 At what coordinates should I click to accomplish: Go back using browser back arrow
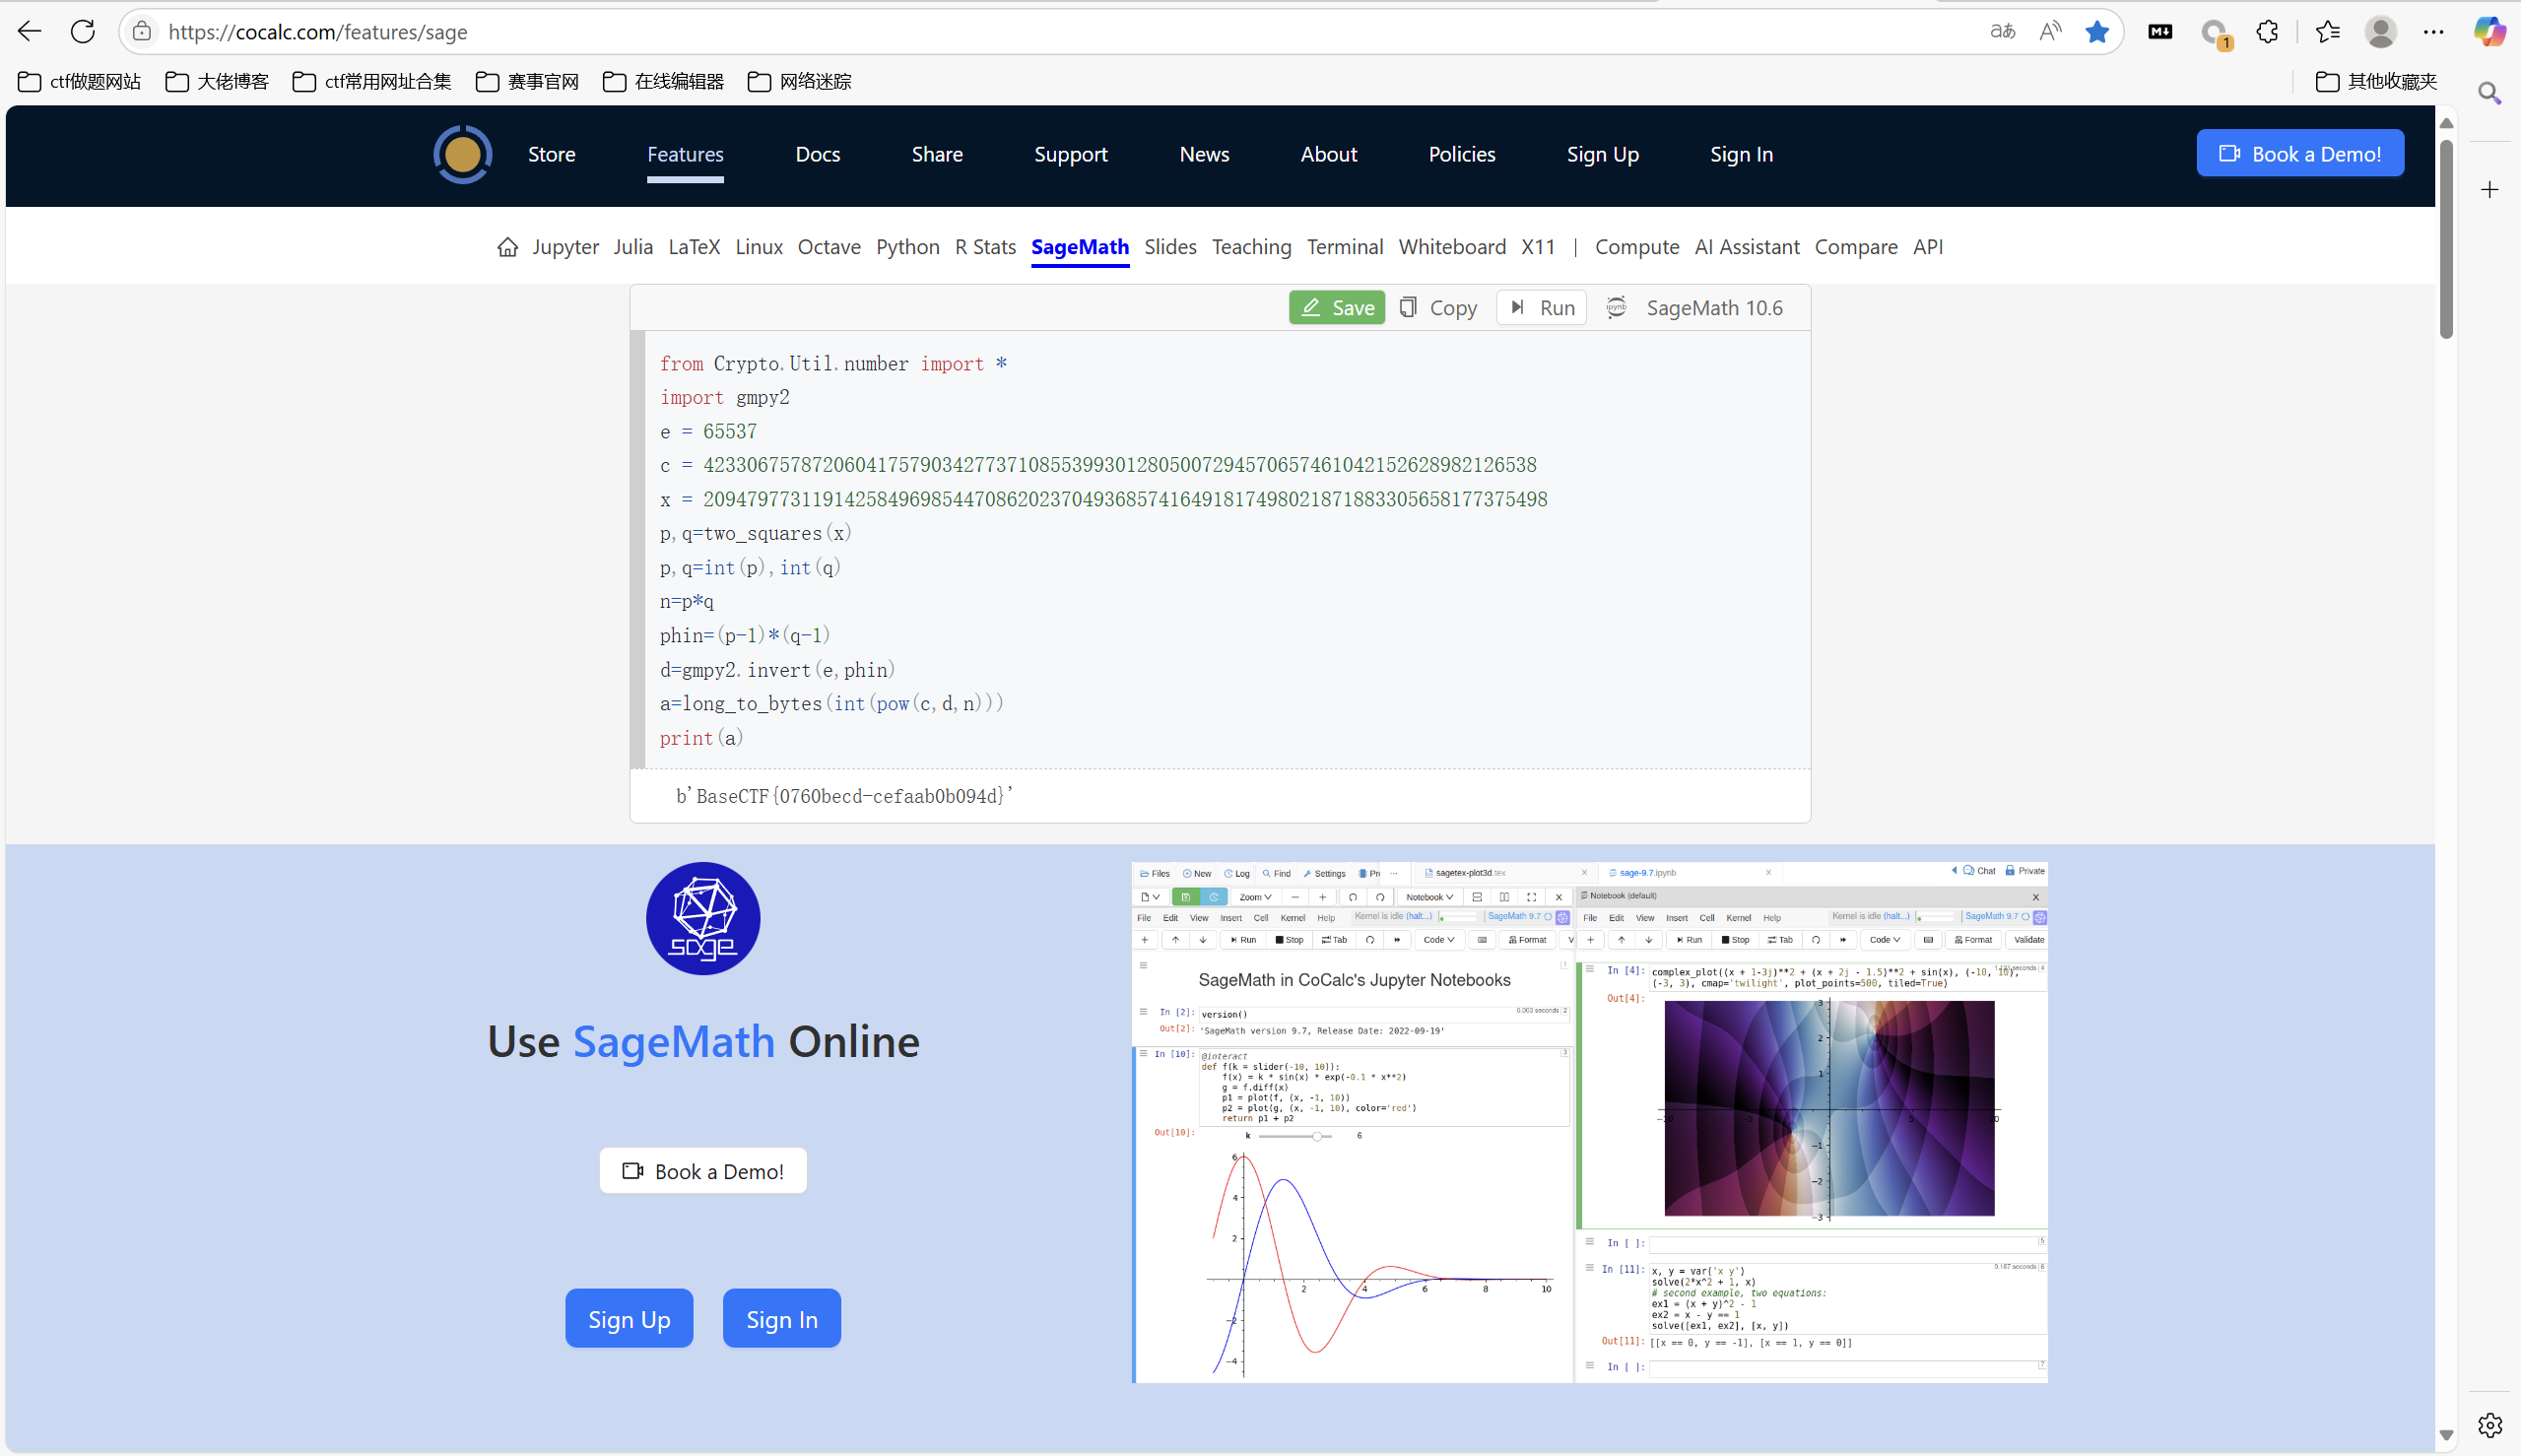(x=30, y=31)
